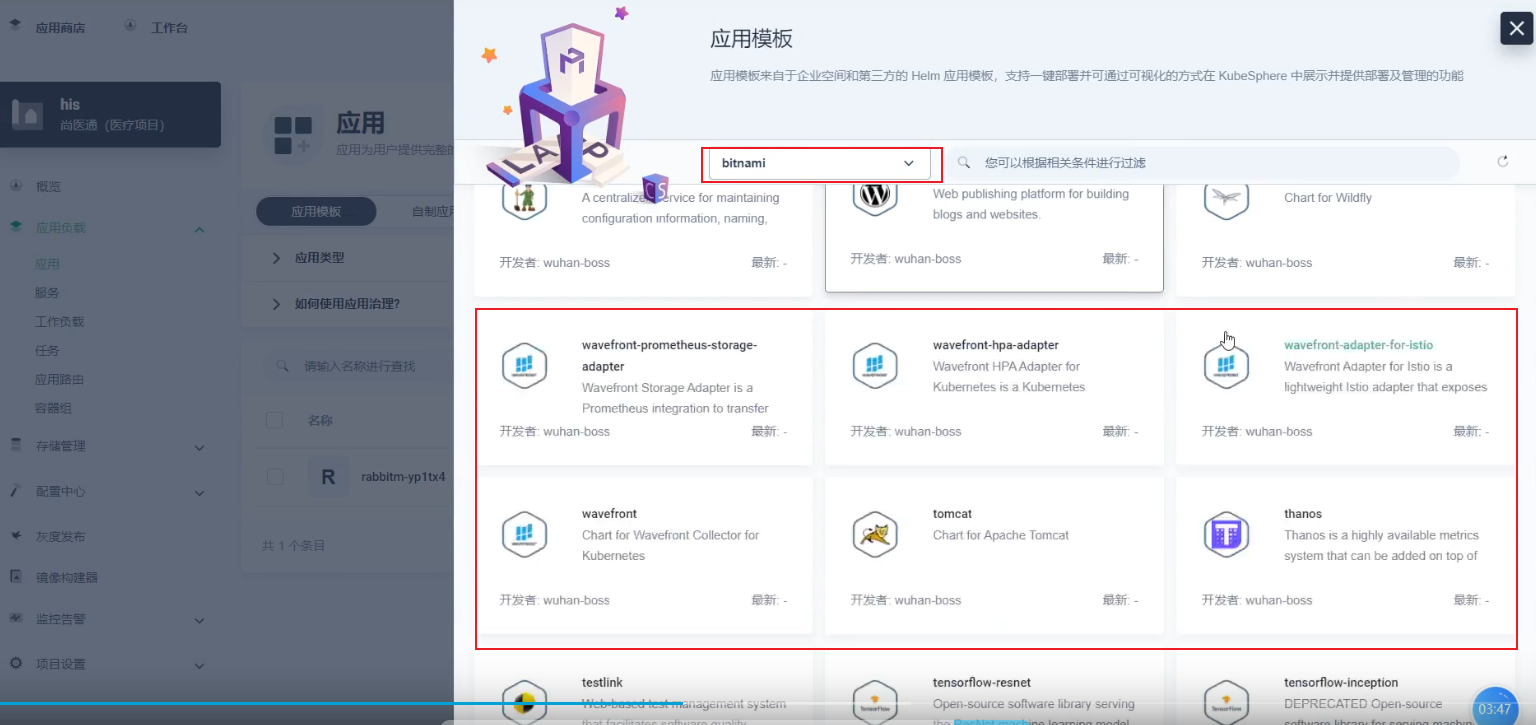Click the tensorflow-resnet chart icon
Screen dimensions: 1536x725
pos(875,702)
